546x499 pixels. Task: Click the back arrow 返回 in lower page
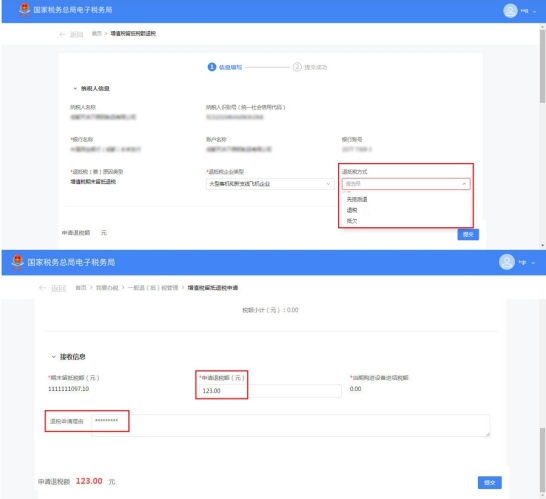click(52, 288)
